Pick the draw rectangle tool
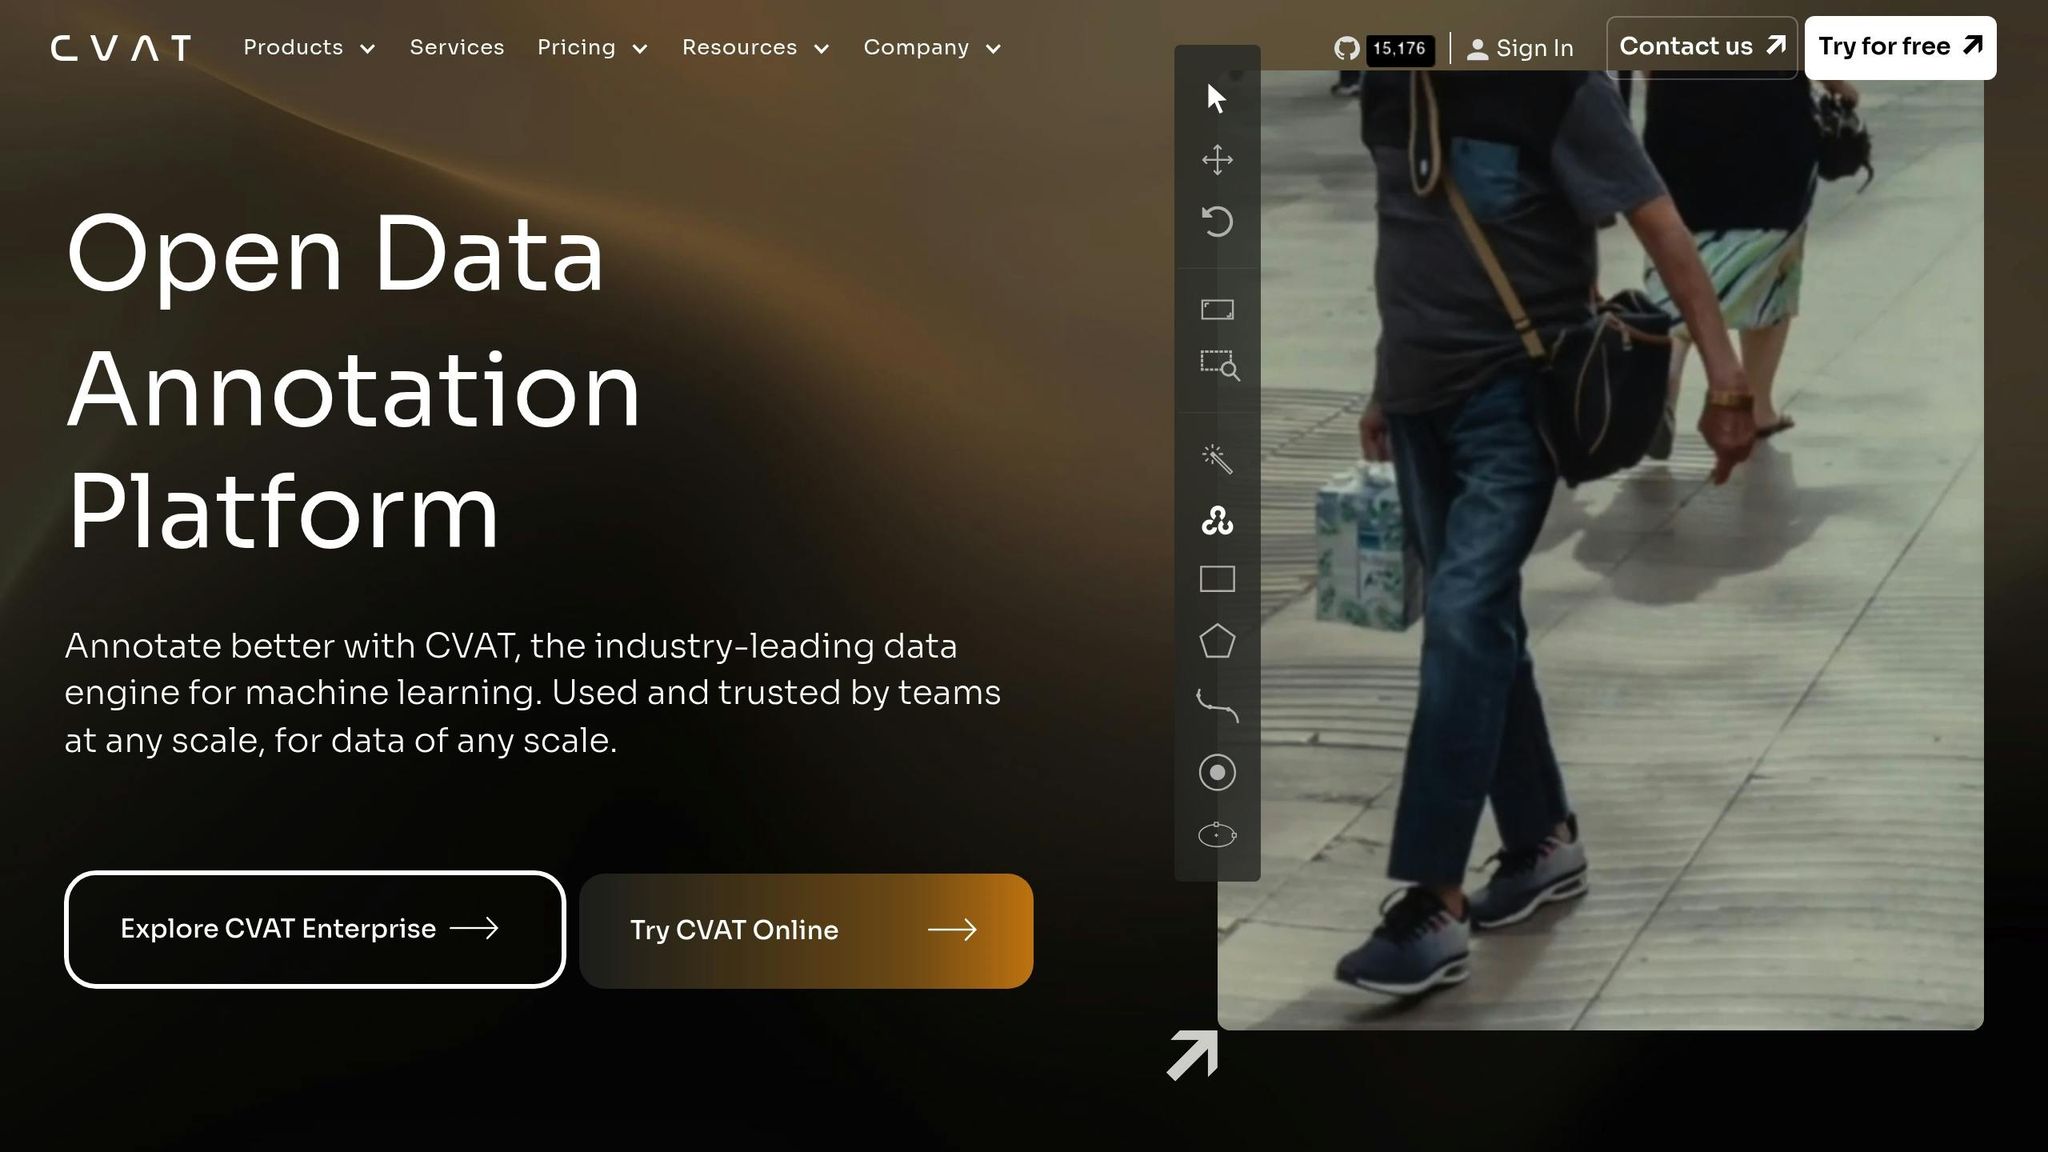 1217,579
